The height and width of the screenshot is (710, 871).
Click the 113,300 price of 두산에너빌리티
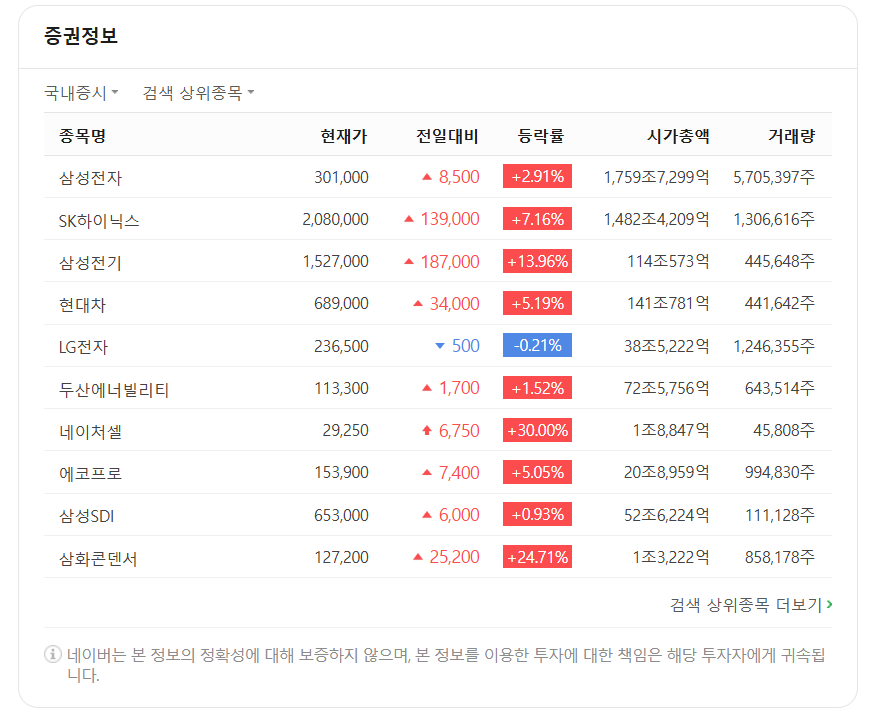coord(341,388)
